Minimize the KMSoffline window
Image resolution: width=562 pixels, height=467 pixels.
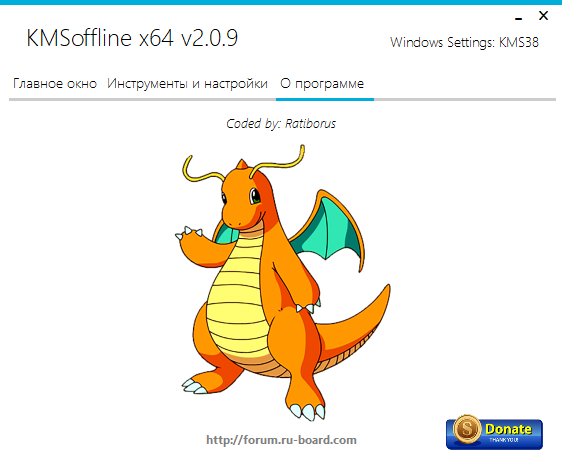point(518,18)
